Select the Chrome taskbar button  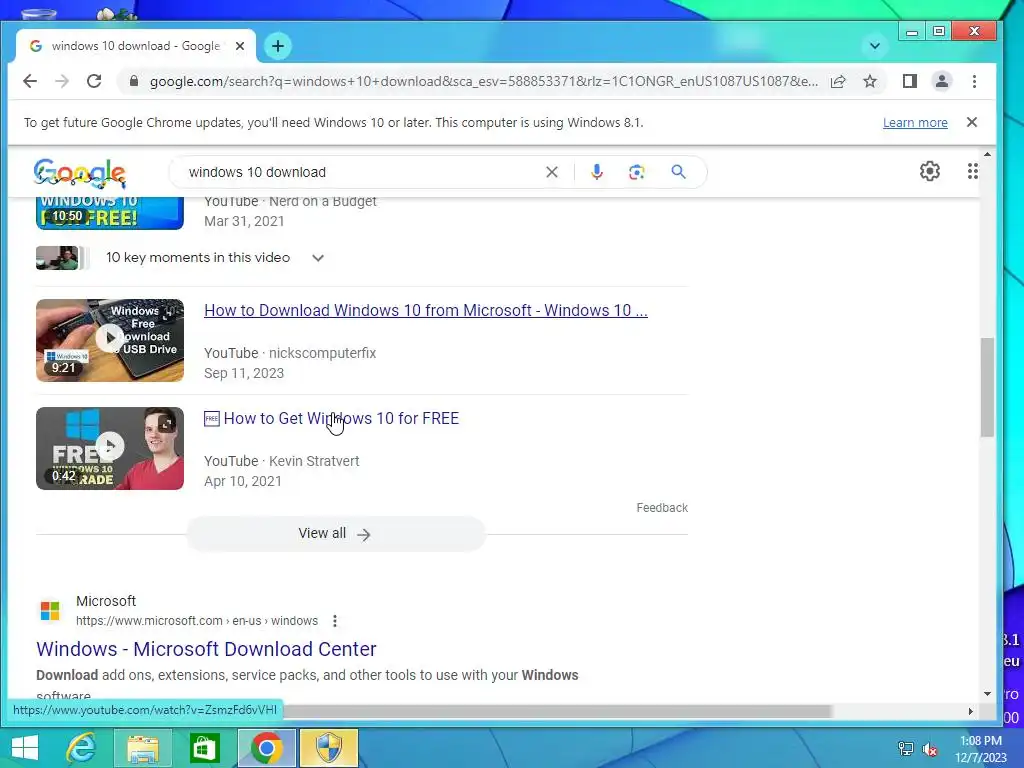tap(266, 748)
